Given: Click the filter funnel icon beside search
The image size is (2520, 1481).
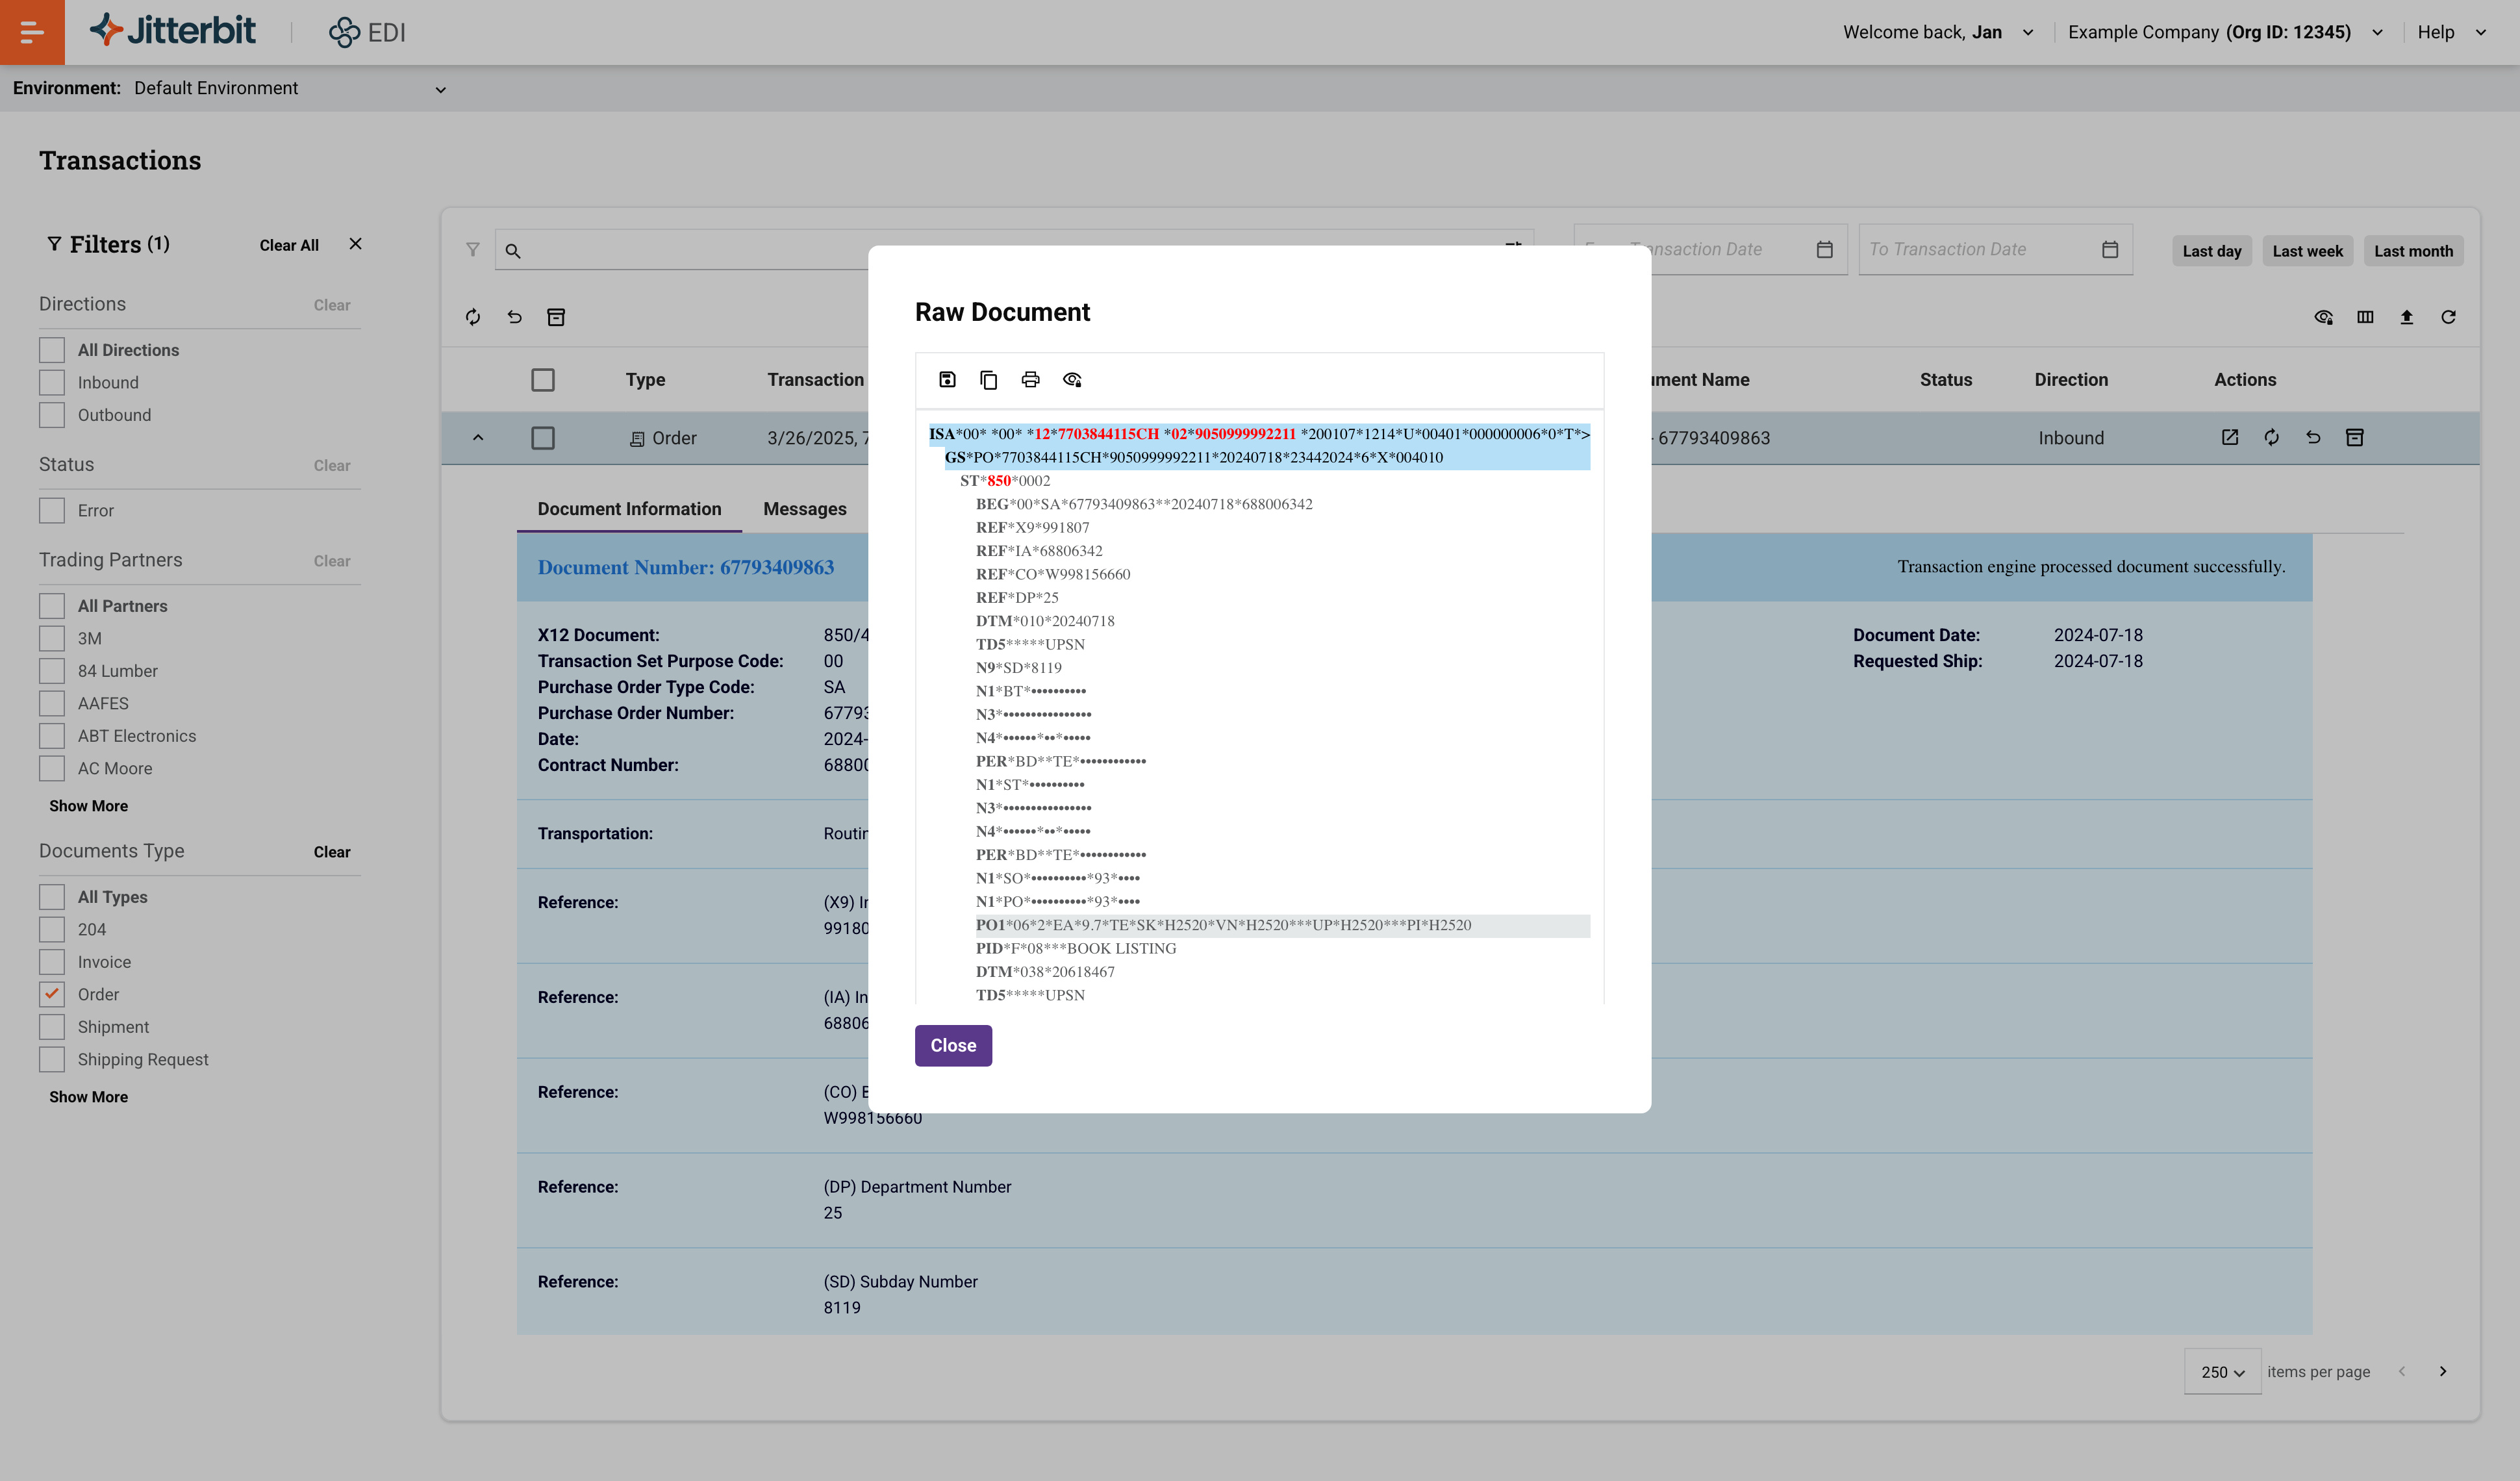Looking at the screenshot, I should [473, 250].
